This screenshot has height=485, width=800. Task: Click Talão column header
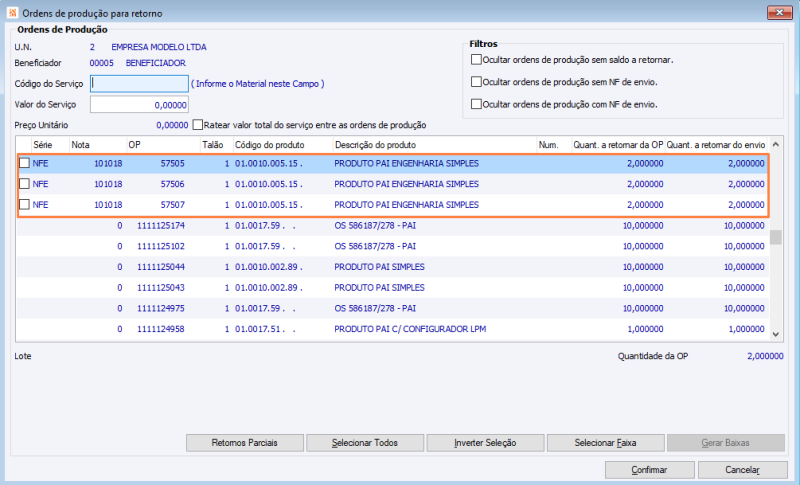216,145
